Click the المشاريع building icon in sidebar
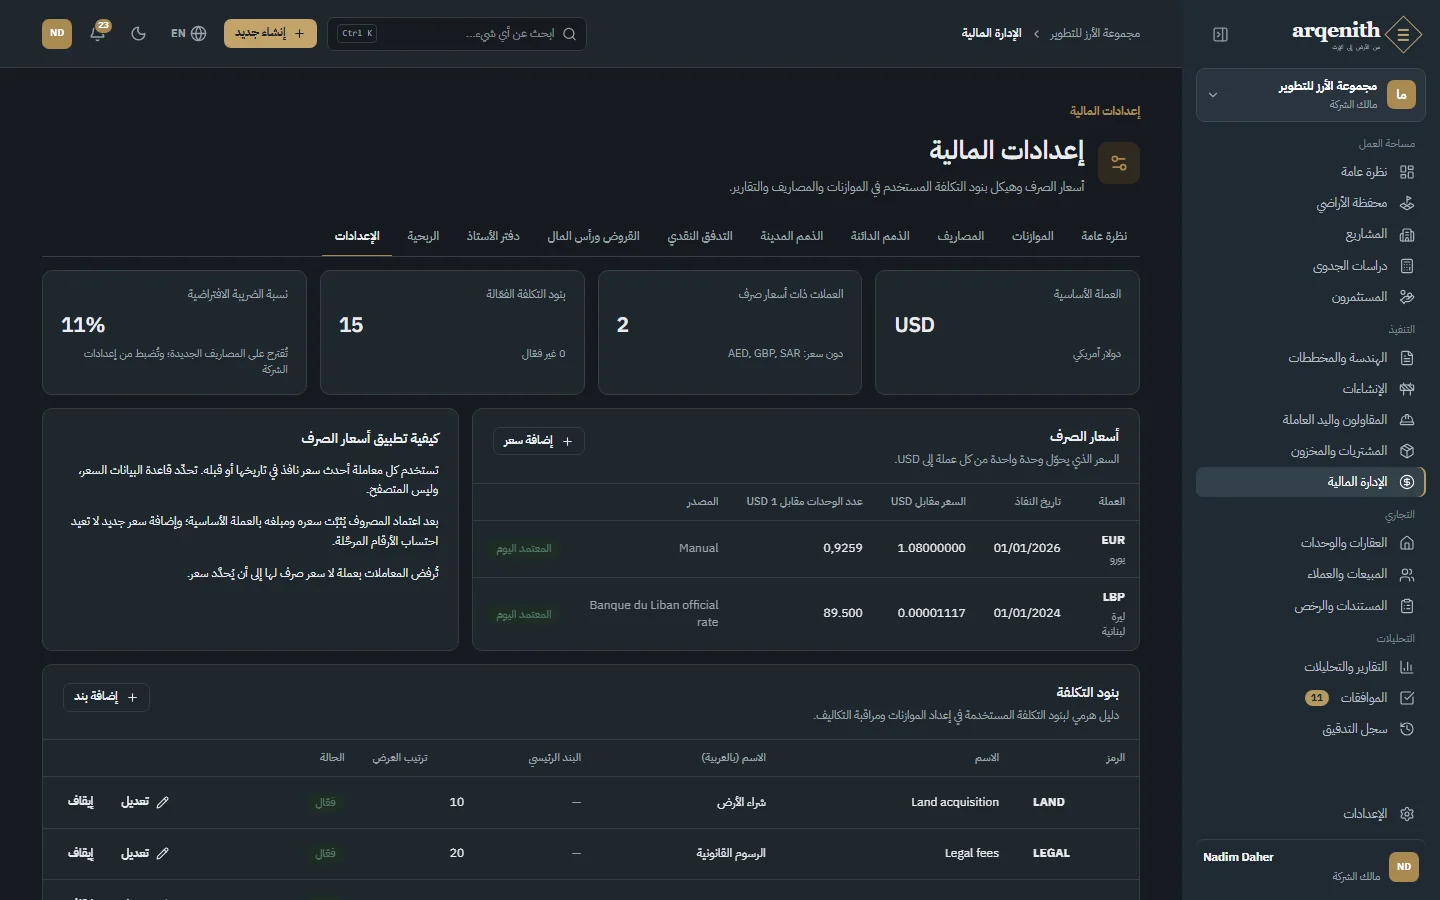 coord(1407,234)
